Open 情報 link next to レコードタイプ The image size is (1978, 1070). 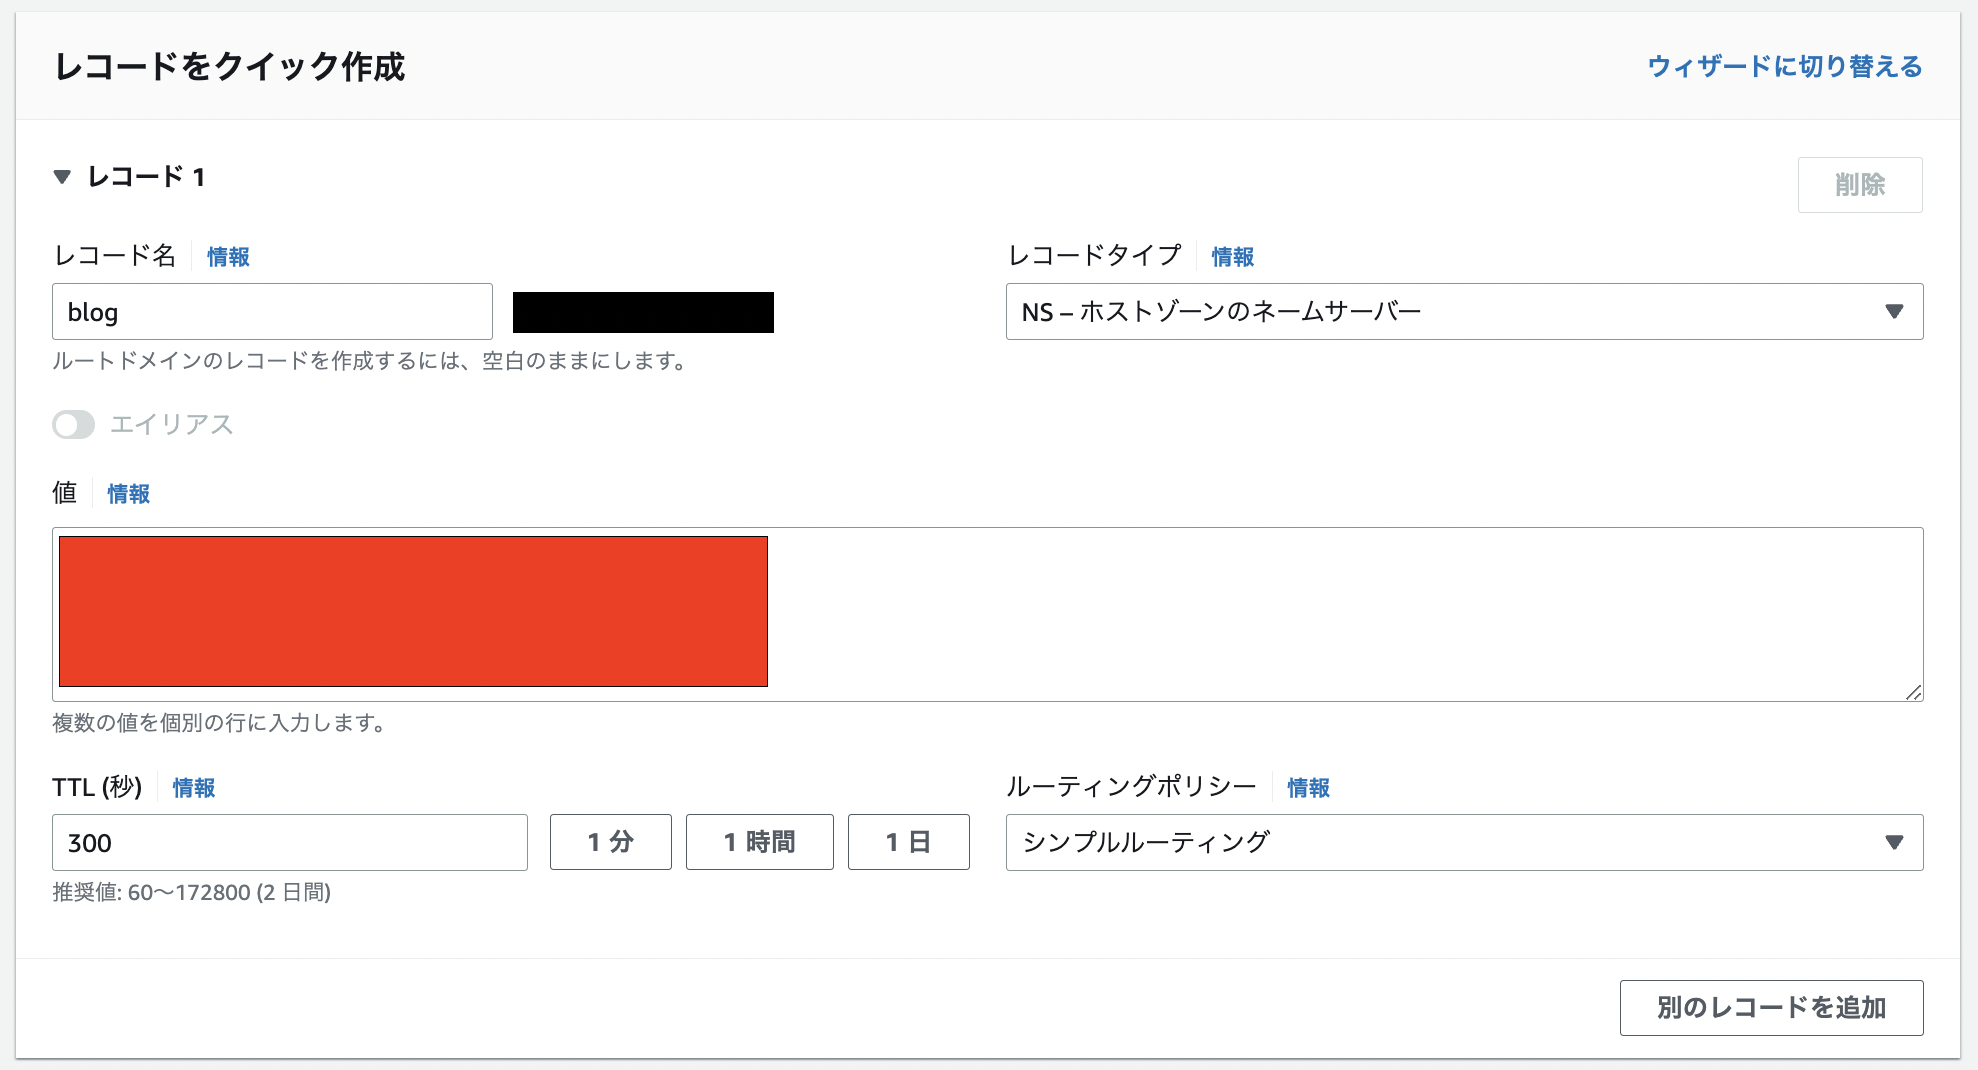point(1232,257)
